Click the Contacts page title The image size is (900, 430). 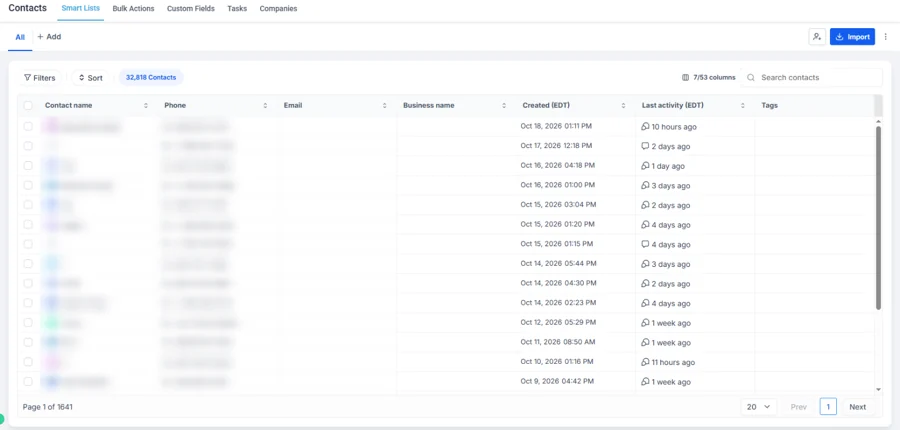pos(28,8)
